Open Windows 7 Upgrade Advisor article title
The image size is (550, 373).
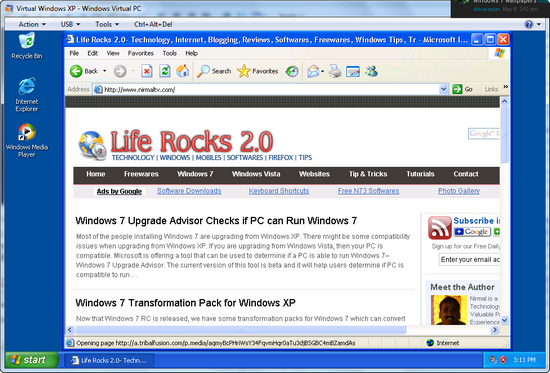click(x=216, y=221)
